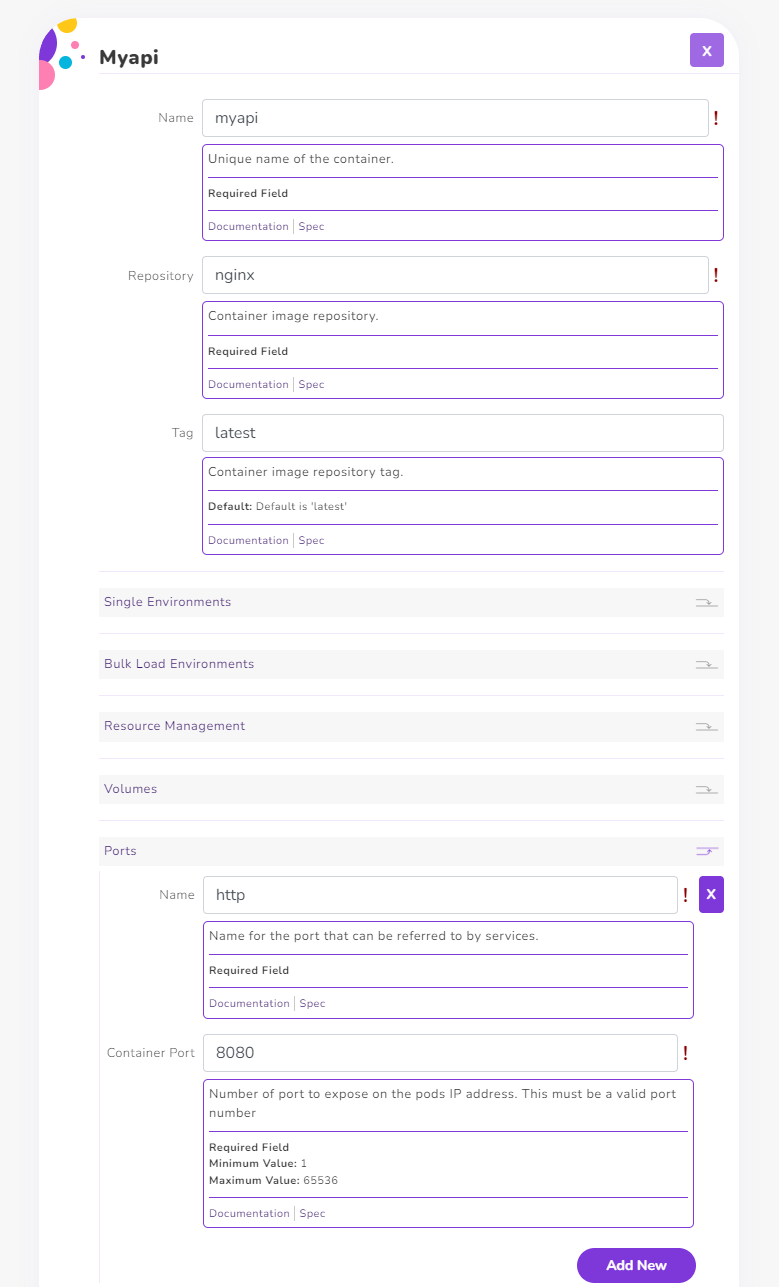Screen dimensions: 779x1287
Task: Click 'Number of port to expose' description
Action: [x=442, y=1103]
